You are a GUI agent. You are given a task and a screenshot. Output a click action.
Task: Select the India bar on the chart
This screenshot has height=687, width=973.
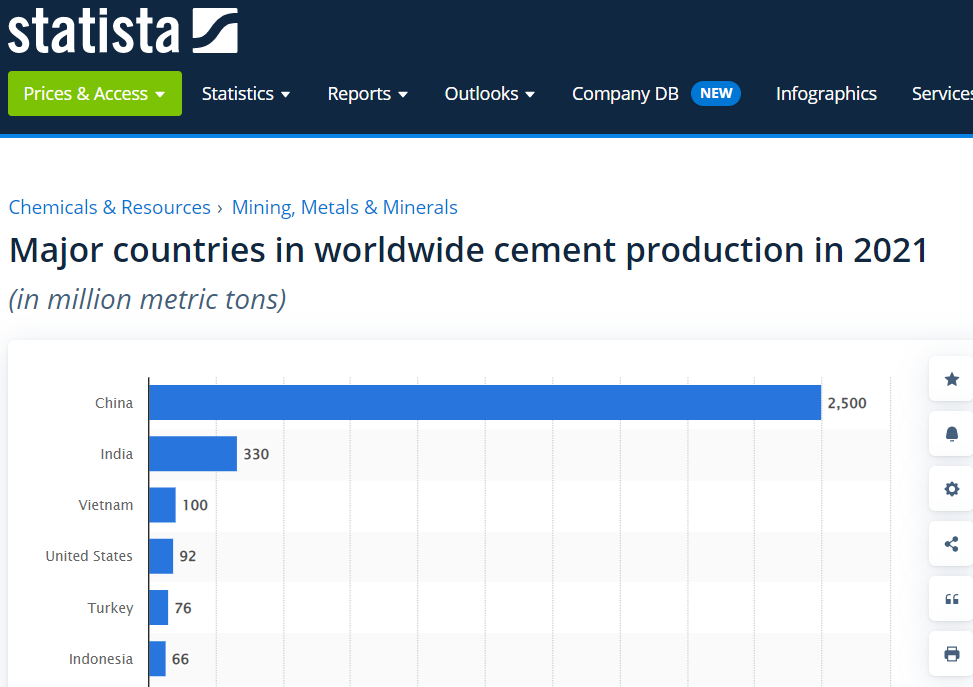[x=192, y=454]
